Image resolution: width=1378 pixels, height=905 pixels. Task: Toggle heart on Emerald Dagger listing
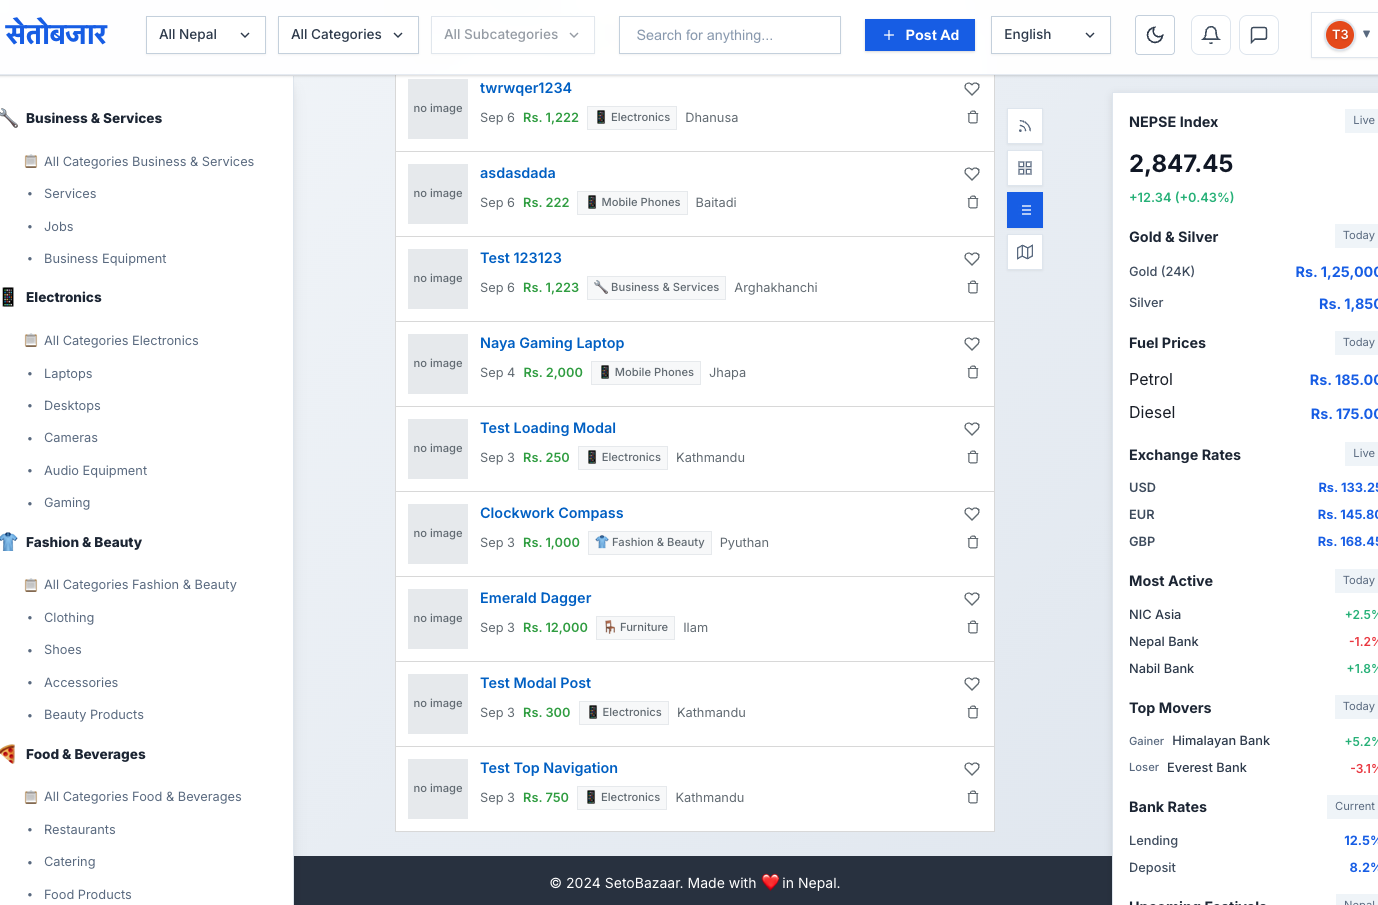971,599
